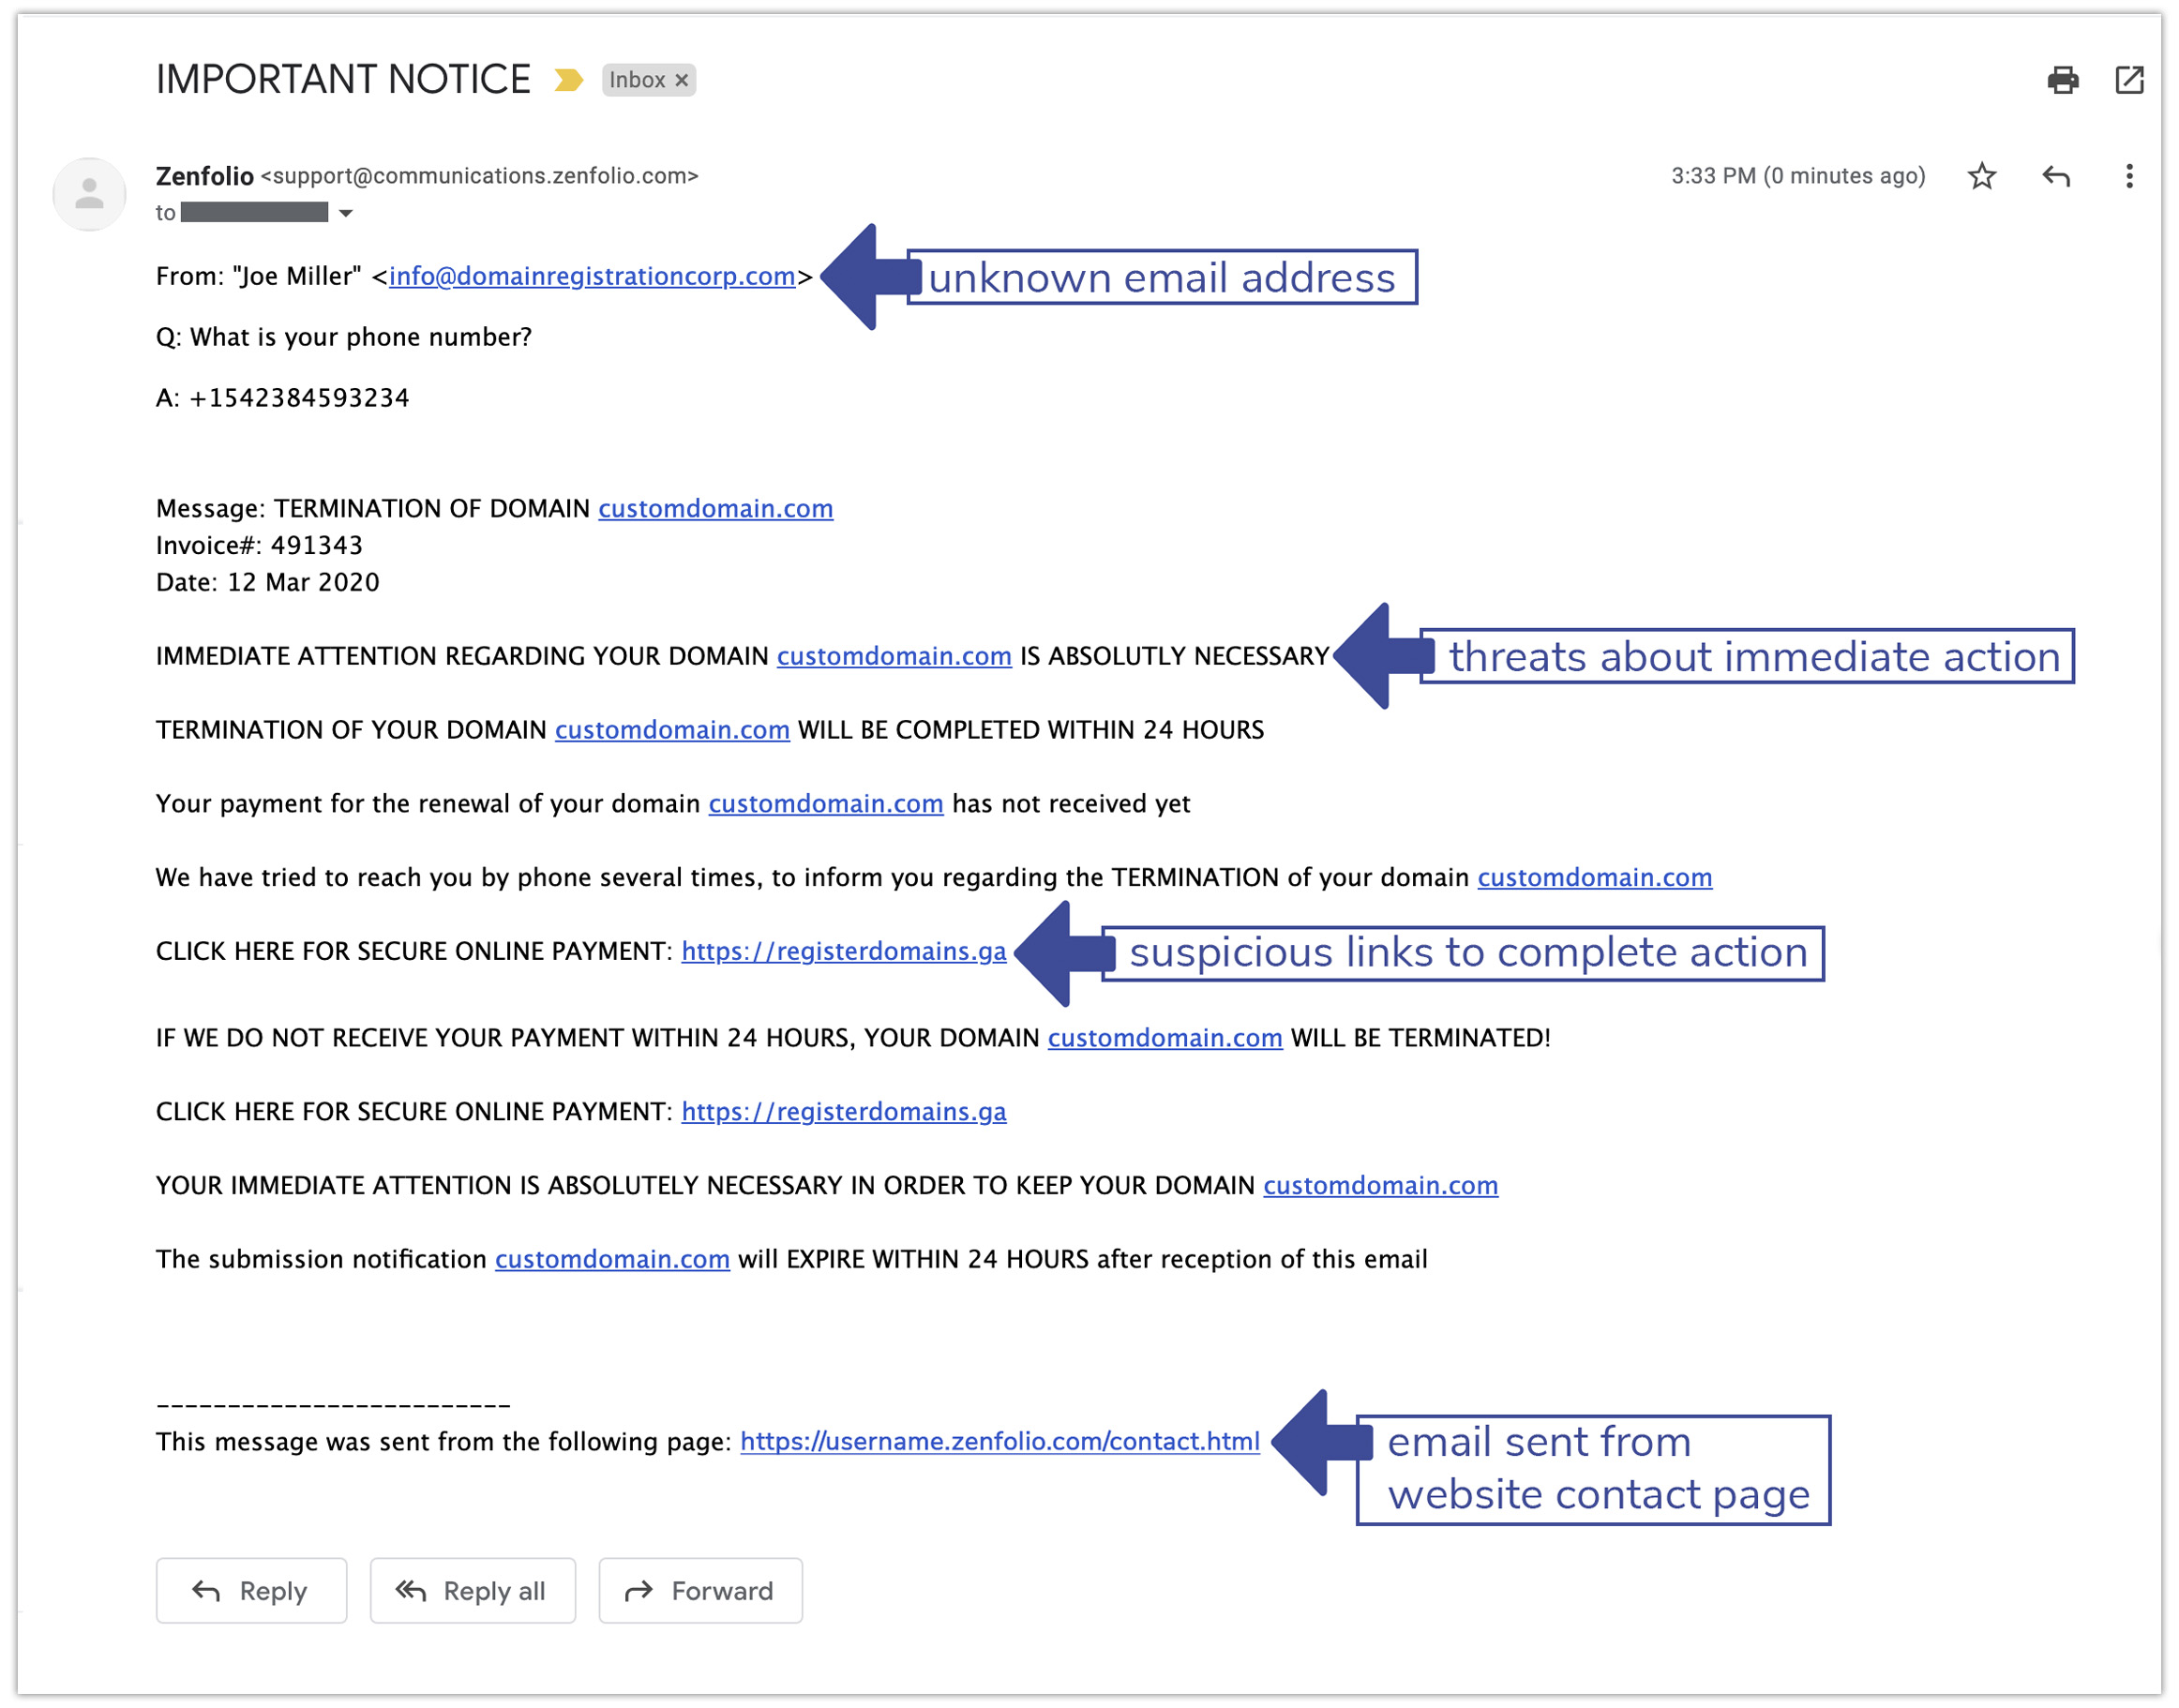Click customdomain.com in 'ORDER TO KEEP YOUR DOMAIN' line
Image resolution: width=2179 pixels, height=1708 pixels.
click(x=1380, y=1185)
